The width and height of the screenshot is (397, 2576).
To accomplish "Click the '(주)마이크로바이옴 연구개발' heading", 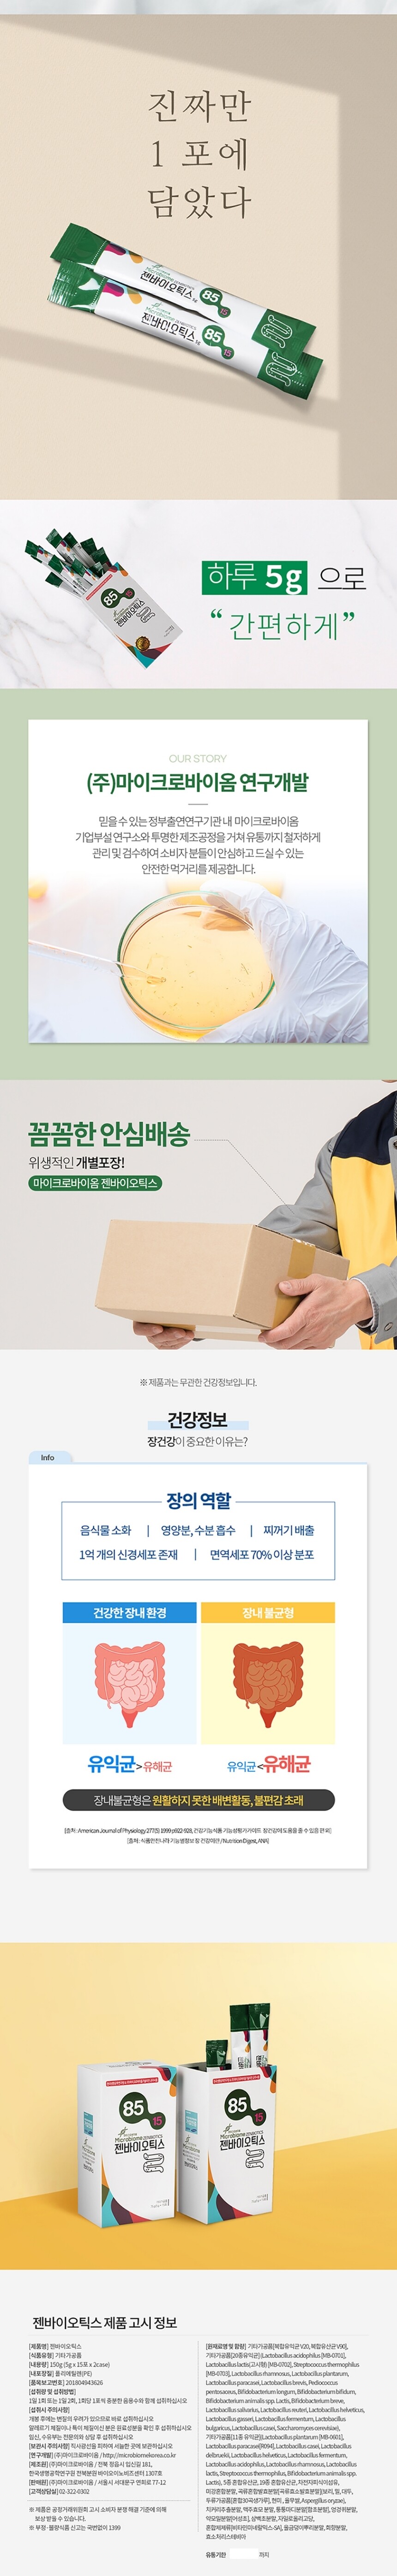I will [x=198, y=783].
